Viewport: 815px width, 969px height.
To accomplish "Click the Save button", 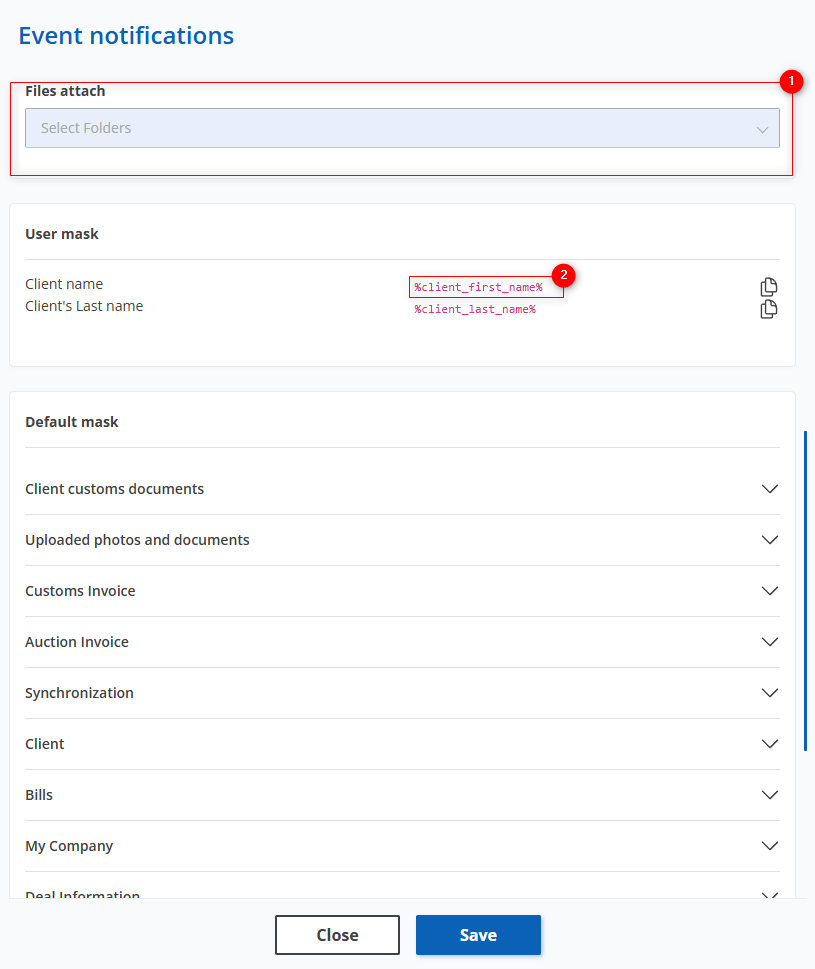I will click(478, 935).
